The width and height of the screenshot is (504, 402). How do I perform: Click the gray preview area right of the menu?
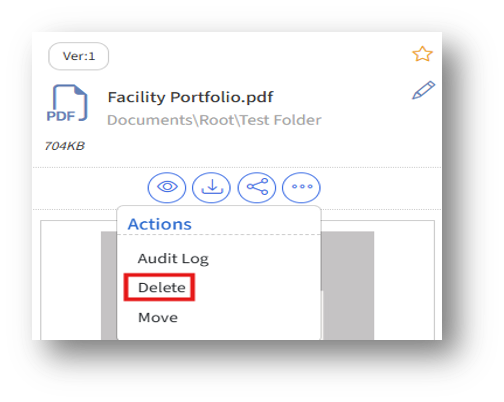[348, 285]
